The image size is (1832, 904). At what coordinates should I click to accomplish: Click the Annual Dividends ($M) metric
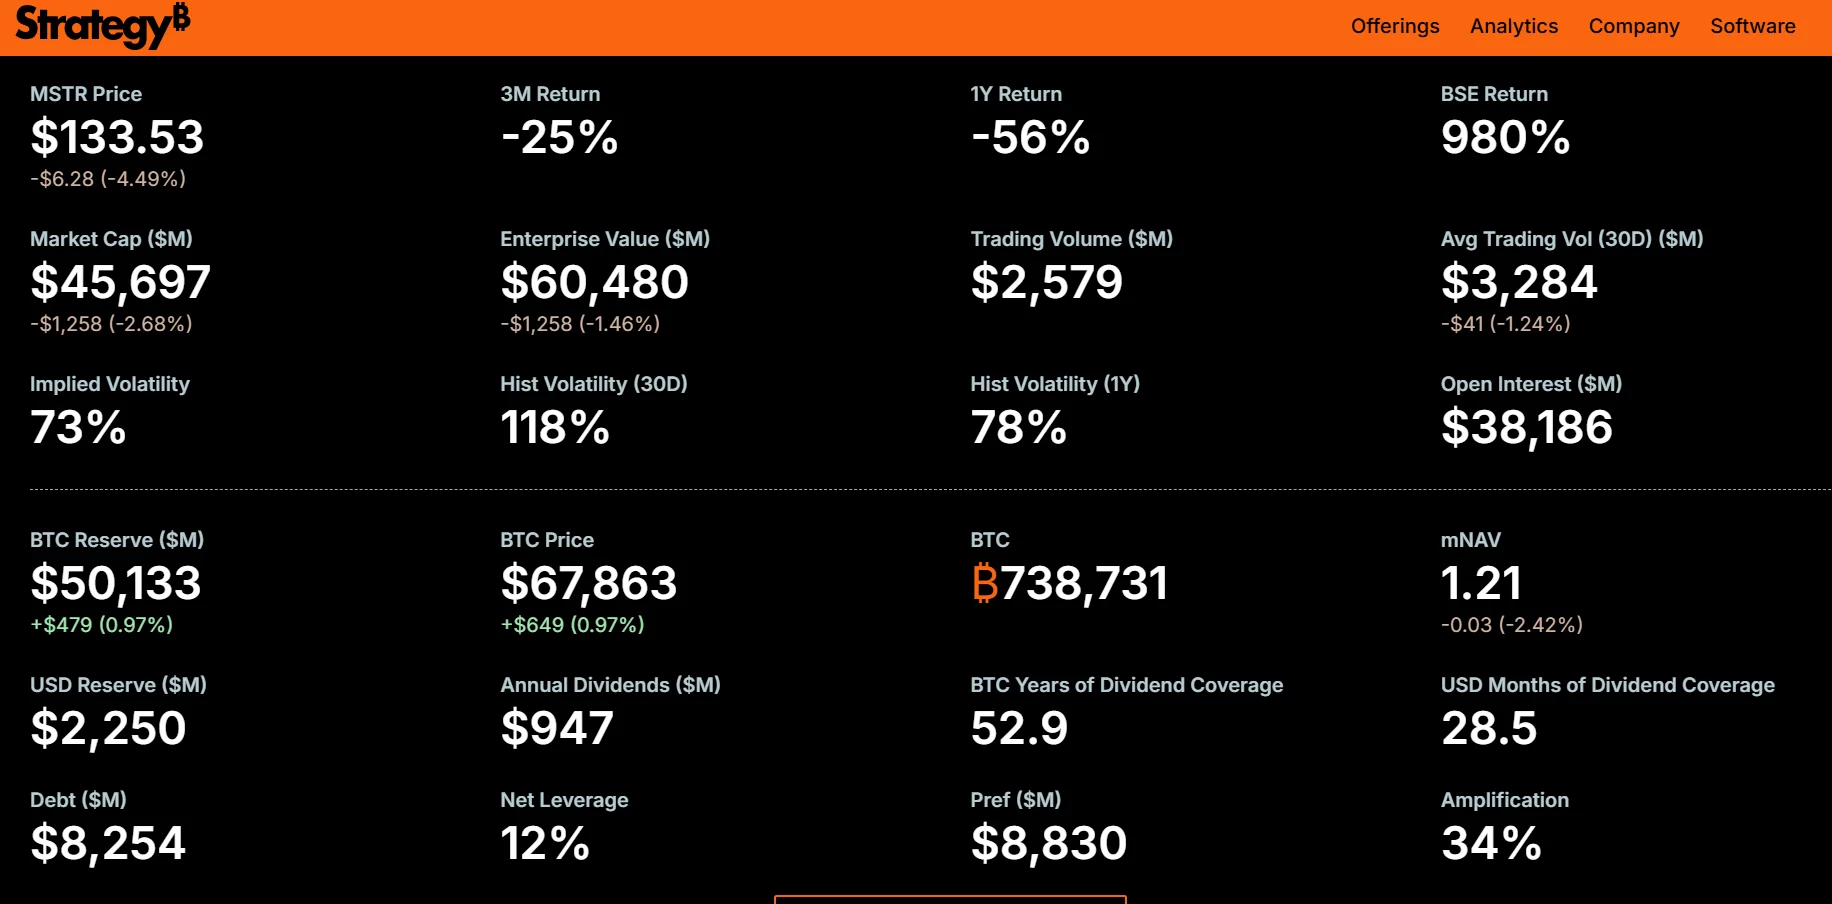(557, 728)
